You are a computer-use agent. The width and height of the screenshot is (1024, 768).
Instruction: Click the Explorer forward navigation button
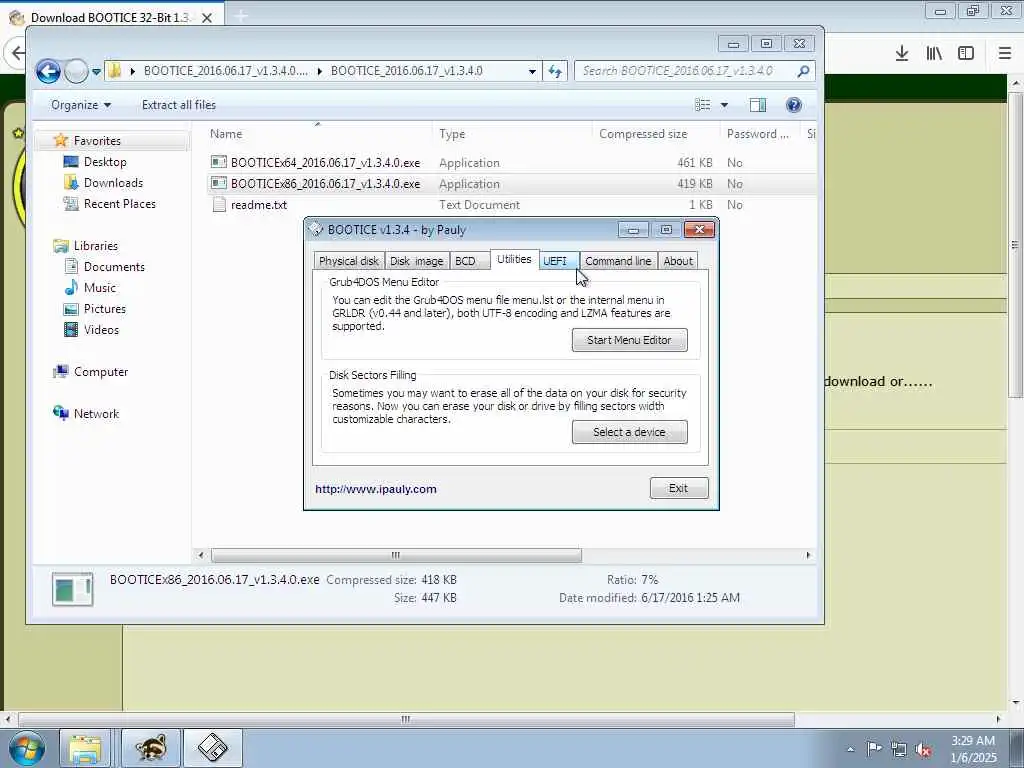click(x=76, y=71)
